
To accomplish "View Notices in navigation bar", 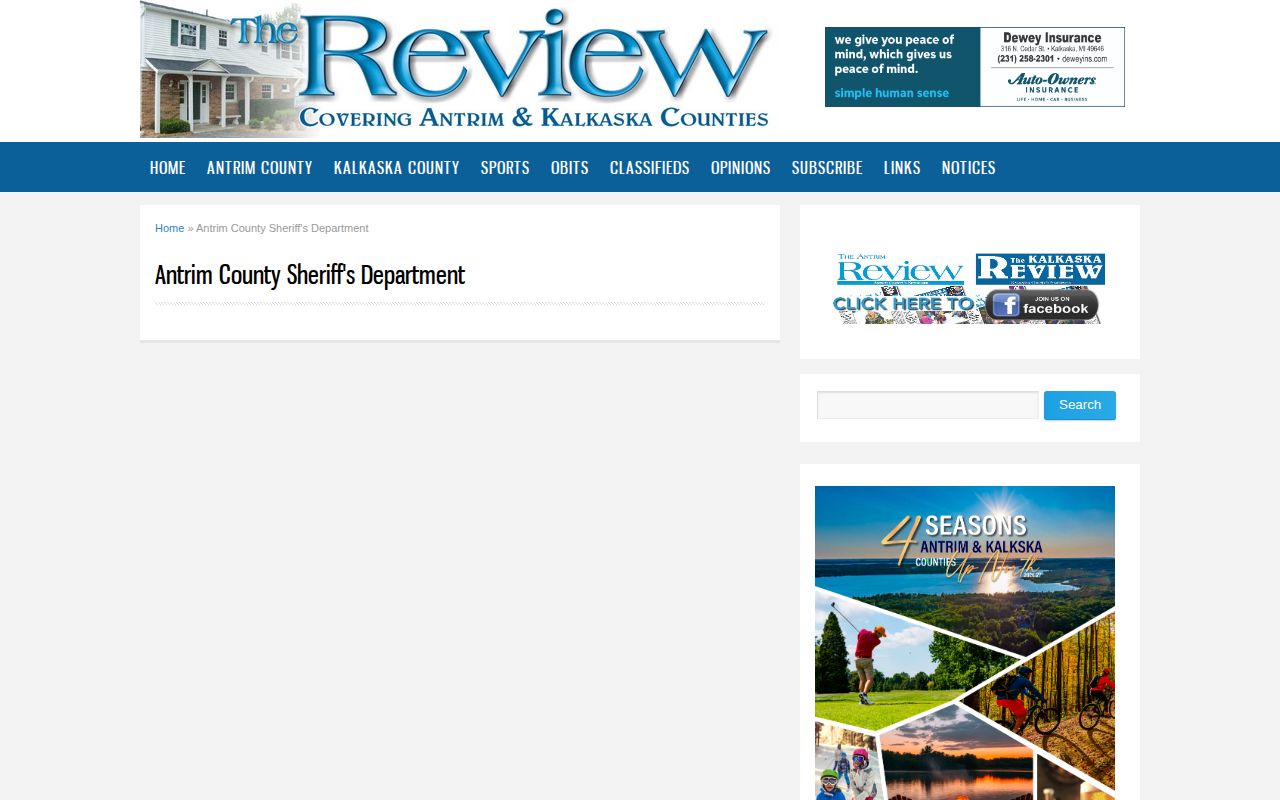I will (x=969, y=167).
